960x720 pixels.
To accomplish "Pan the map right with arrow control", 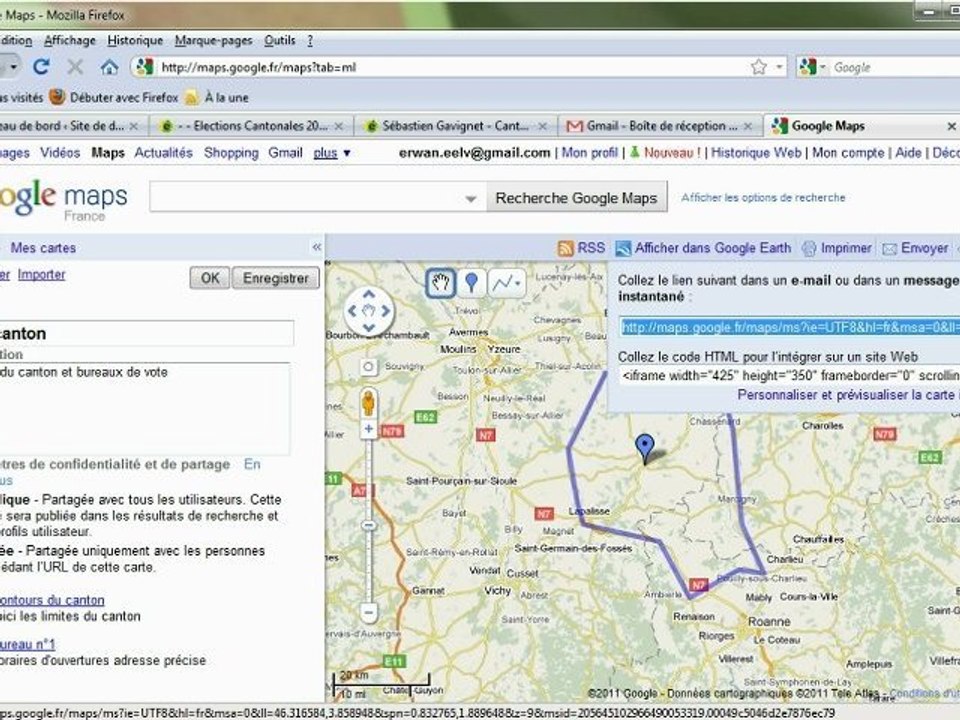I will click(386, 311).
